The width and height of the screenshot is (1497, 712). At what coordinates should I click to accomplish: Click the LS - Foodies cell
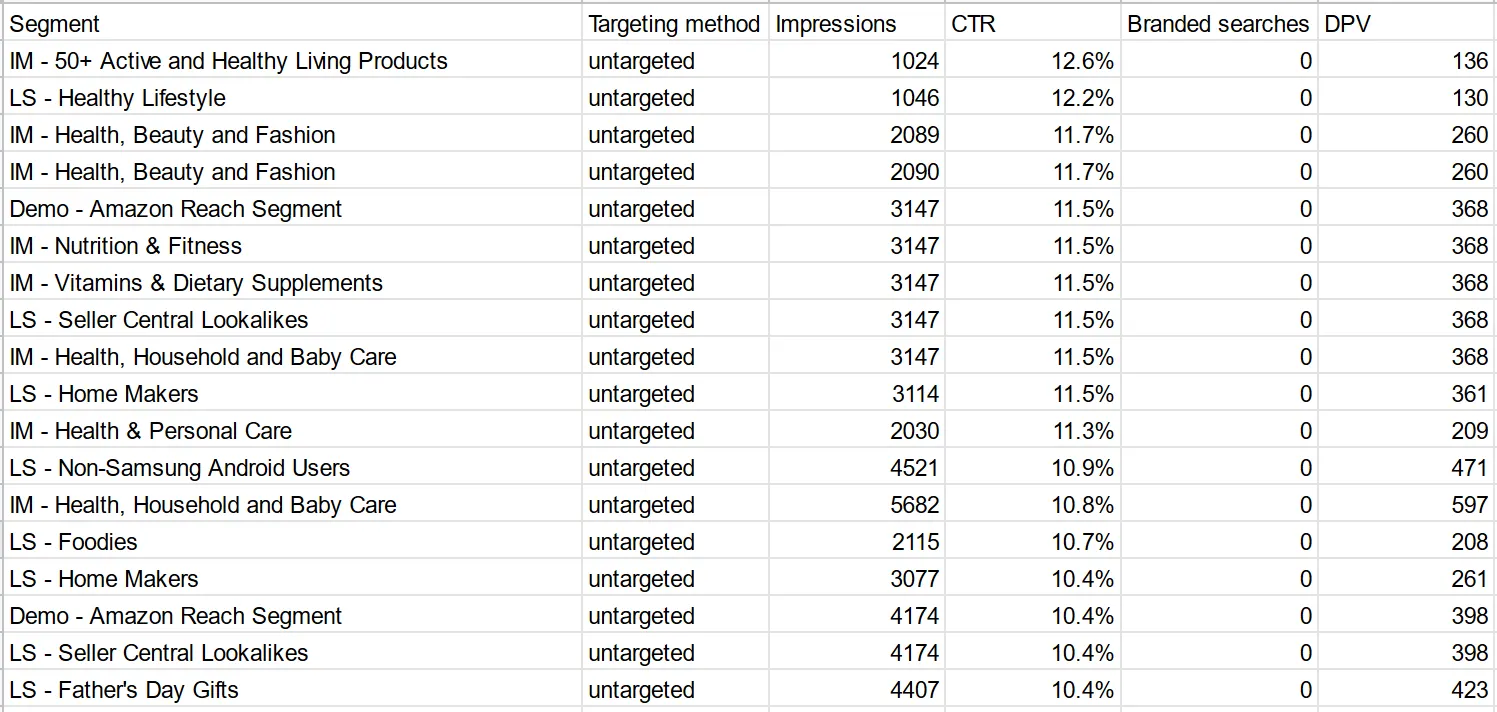pos(292,542)
